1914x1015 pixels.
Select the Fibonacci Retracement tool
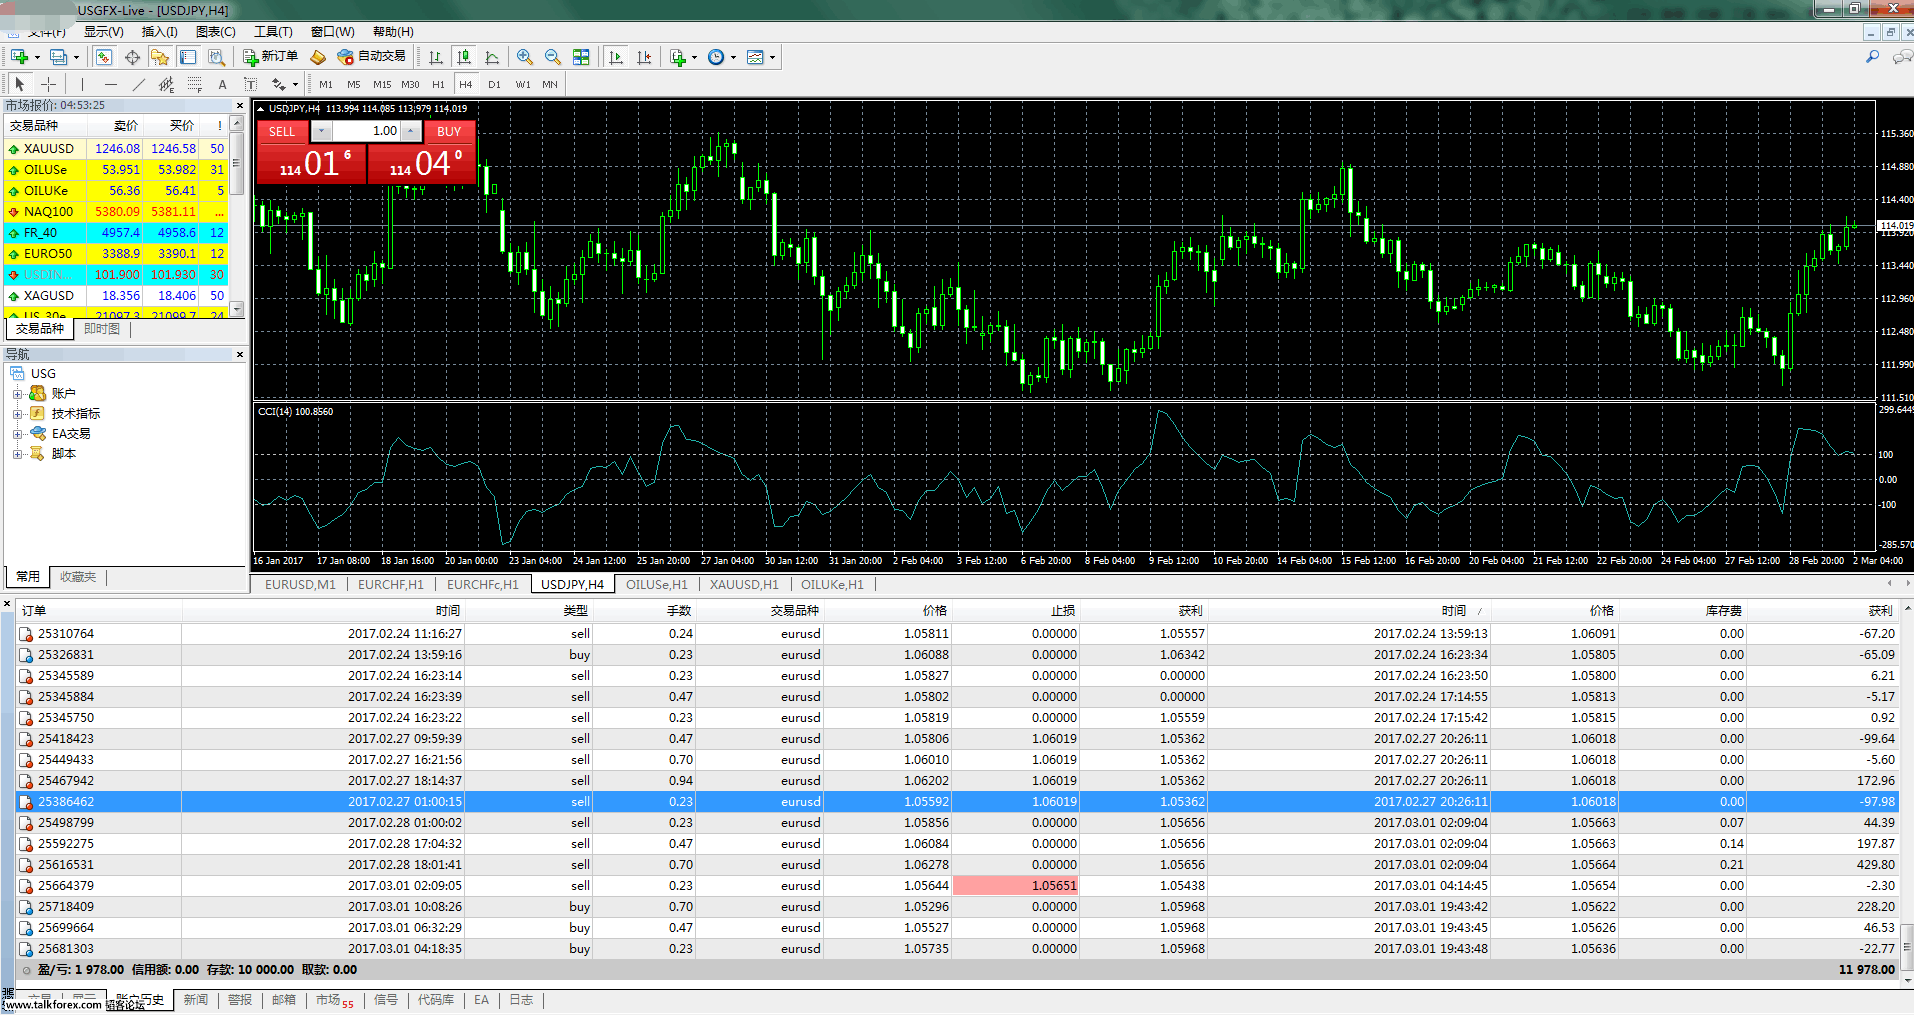point(194,84)
